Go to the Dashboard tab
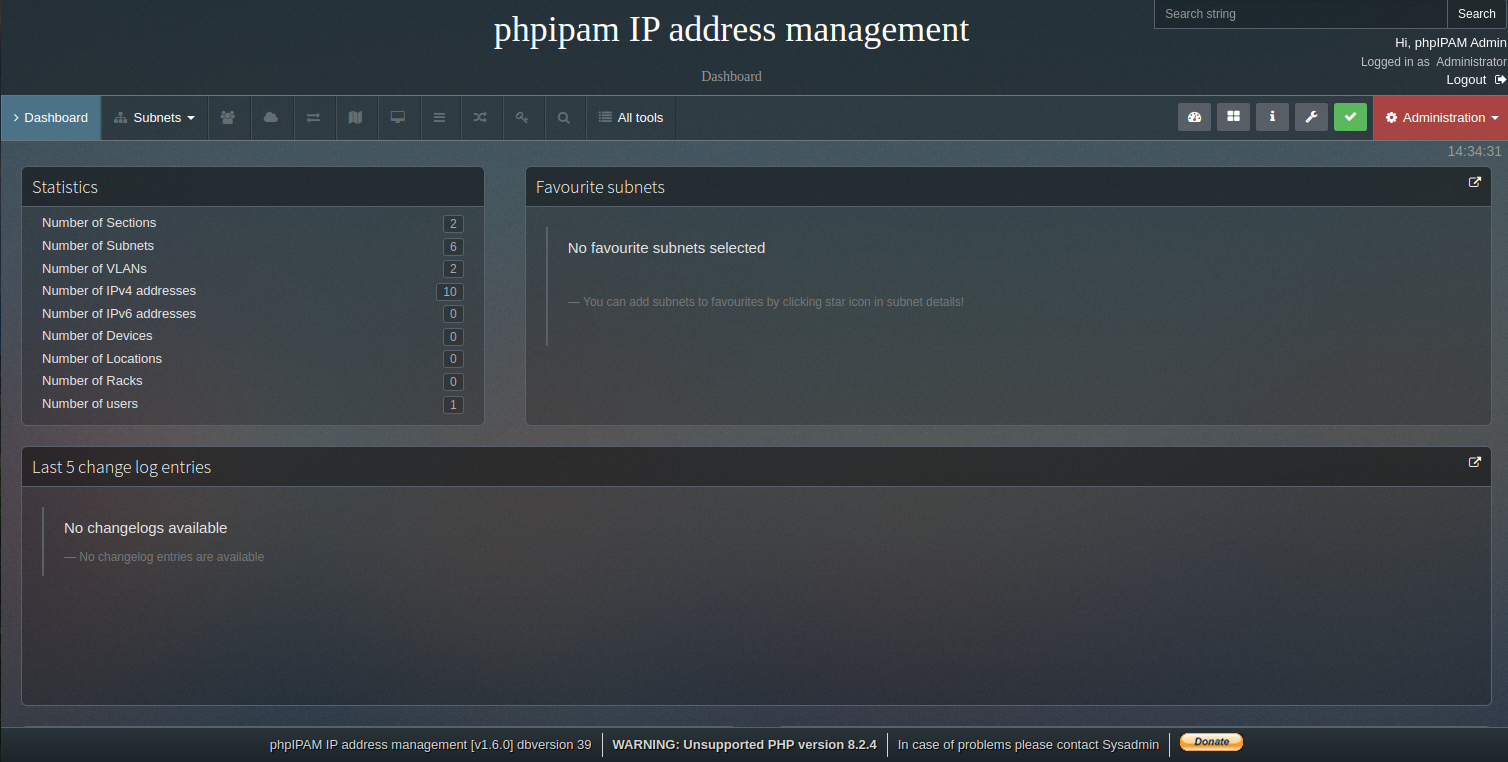This screenshot has width=1508, height=762. (x=51, y=118)
